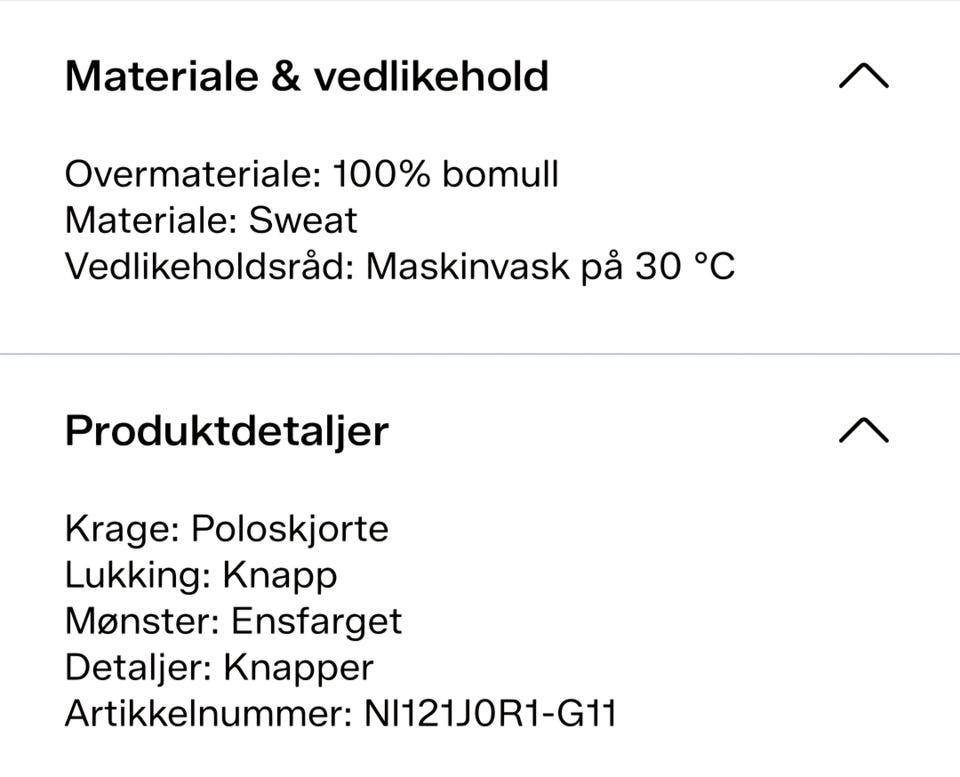Click the Knapper value text
This screenshot has height=777, width=960.
(x=298, y=667)
